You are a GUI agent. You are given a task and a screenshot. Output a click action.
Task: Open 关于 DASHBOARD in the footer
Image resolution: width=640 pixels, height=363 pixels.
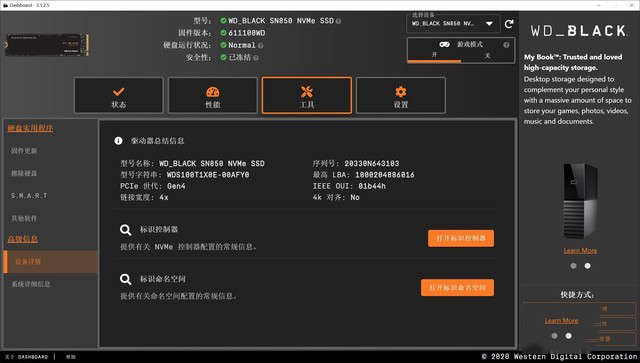coord(27,357)
